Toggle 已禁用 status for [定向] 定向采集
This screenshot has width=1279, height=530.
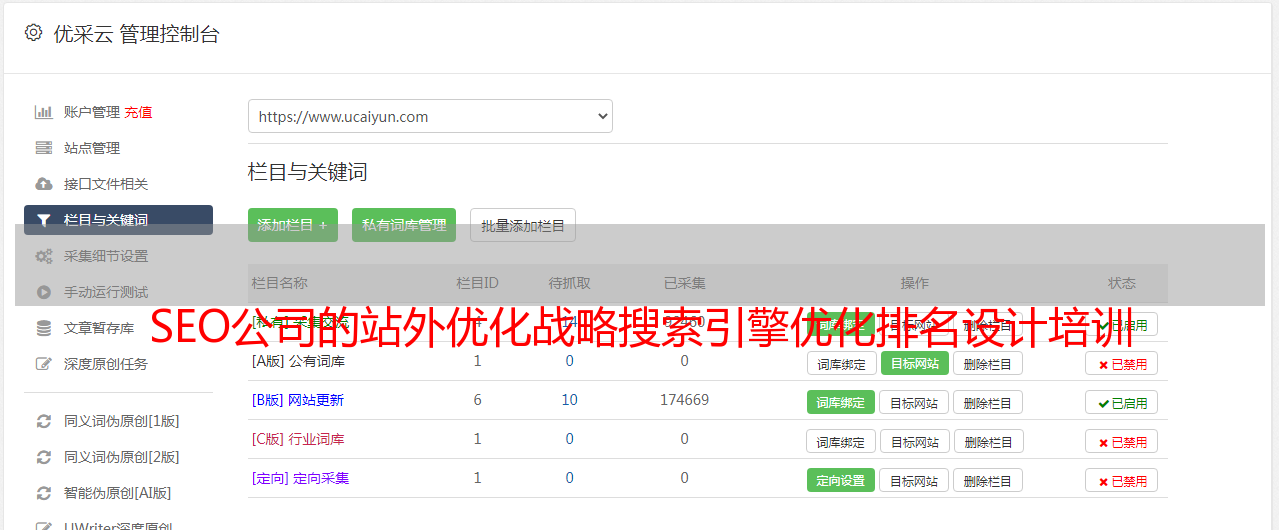coord(1122,480)
